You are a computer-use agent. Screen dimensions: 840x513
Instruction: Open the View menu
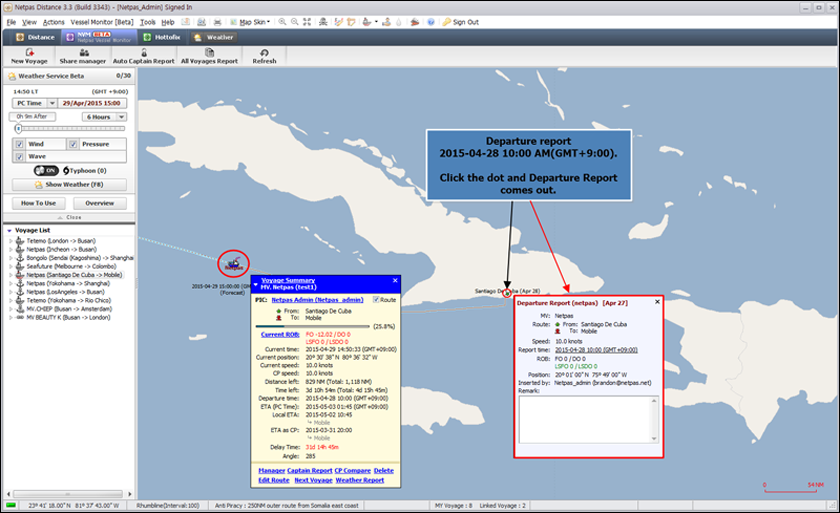click(x=29, y=22)
